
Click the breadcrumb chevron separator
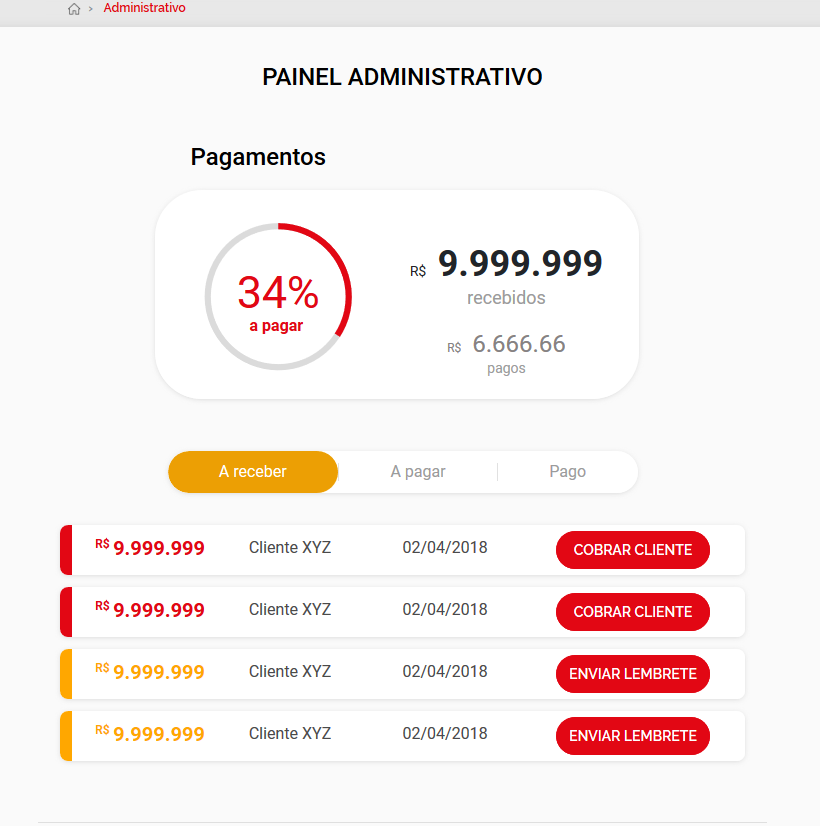pyautogui.click(x=91, y=9)
